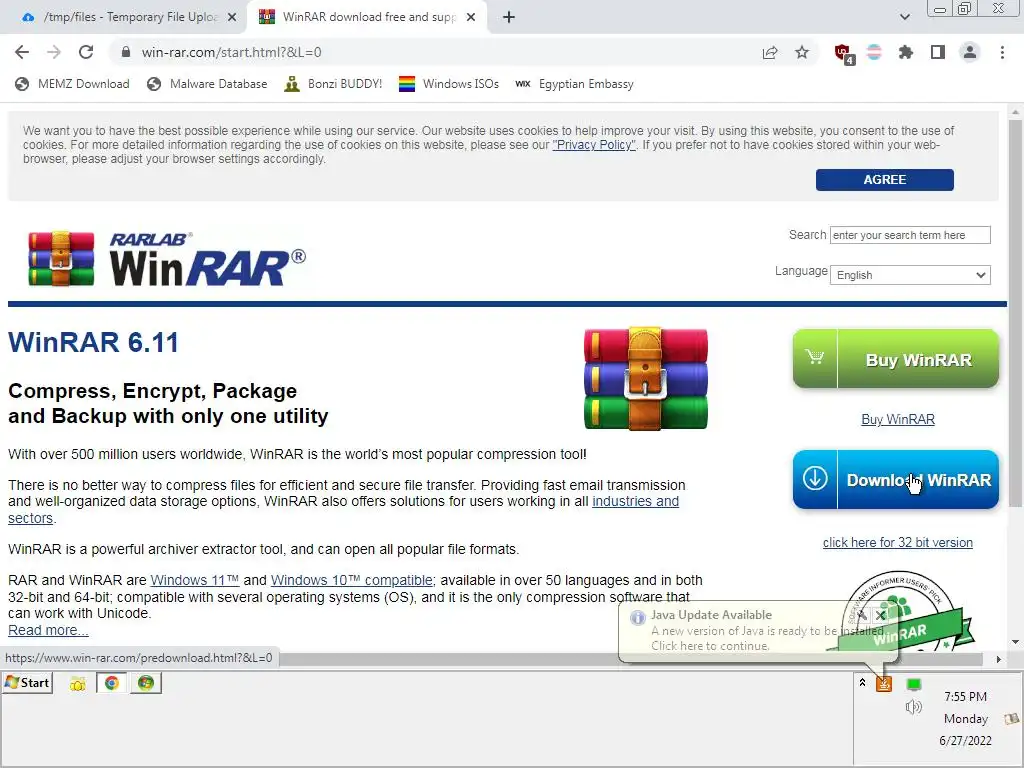
Task: Show hidden tray icons with the arrow
Action: [x=862, y=682]
